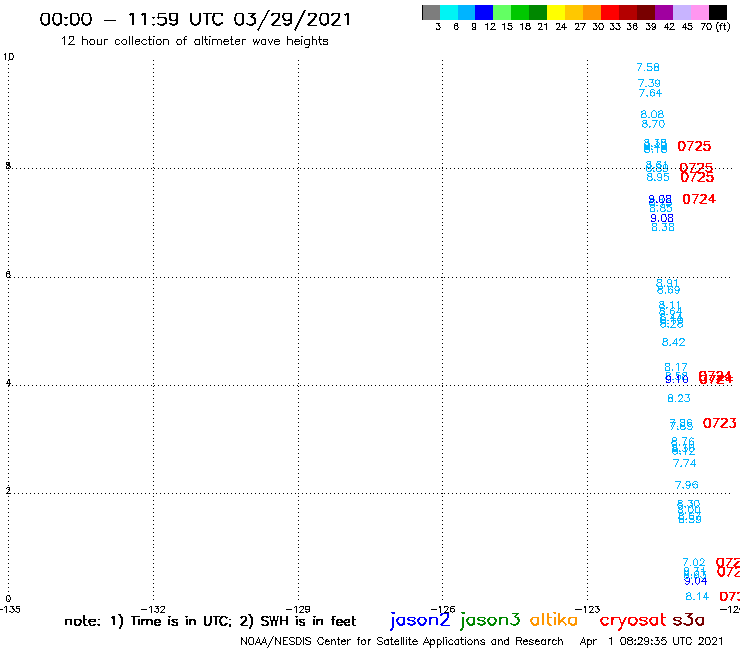Click the longitude axis label -132
Image resolution: width=740 pixels, height=650 pixels.
tap(153, 609)
